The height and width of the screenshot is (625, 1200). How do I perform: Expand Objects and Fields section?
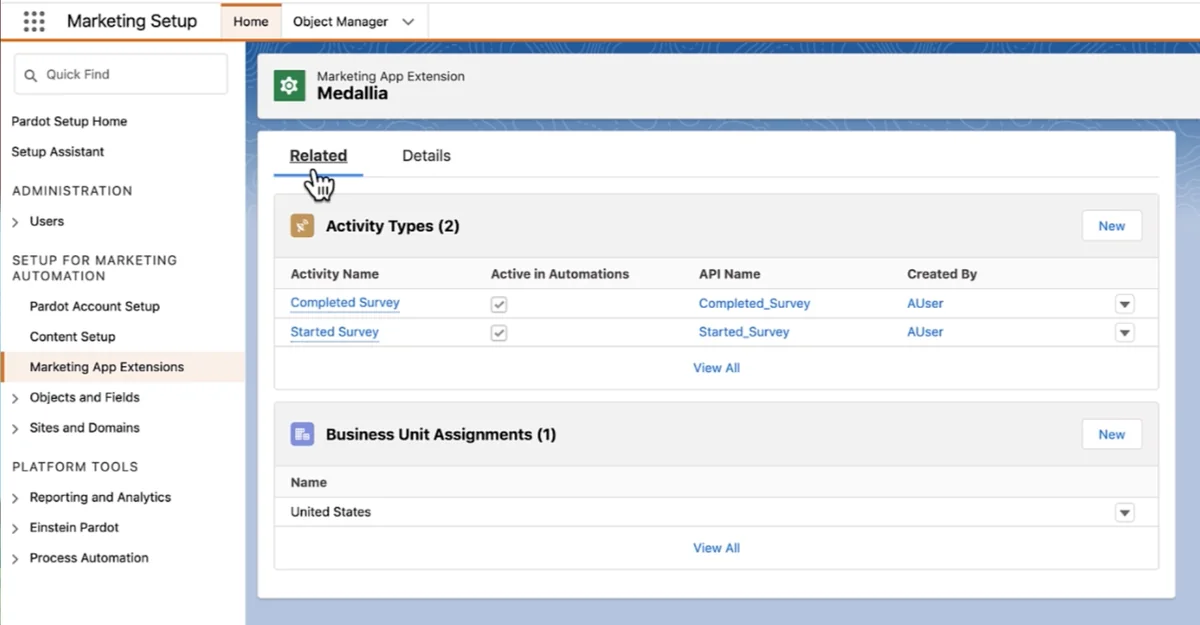[15, 398]
